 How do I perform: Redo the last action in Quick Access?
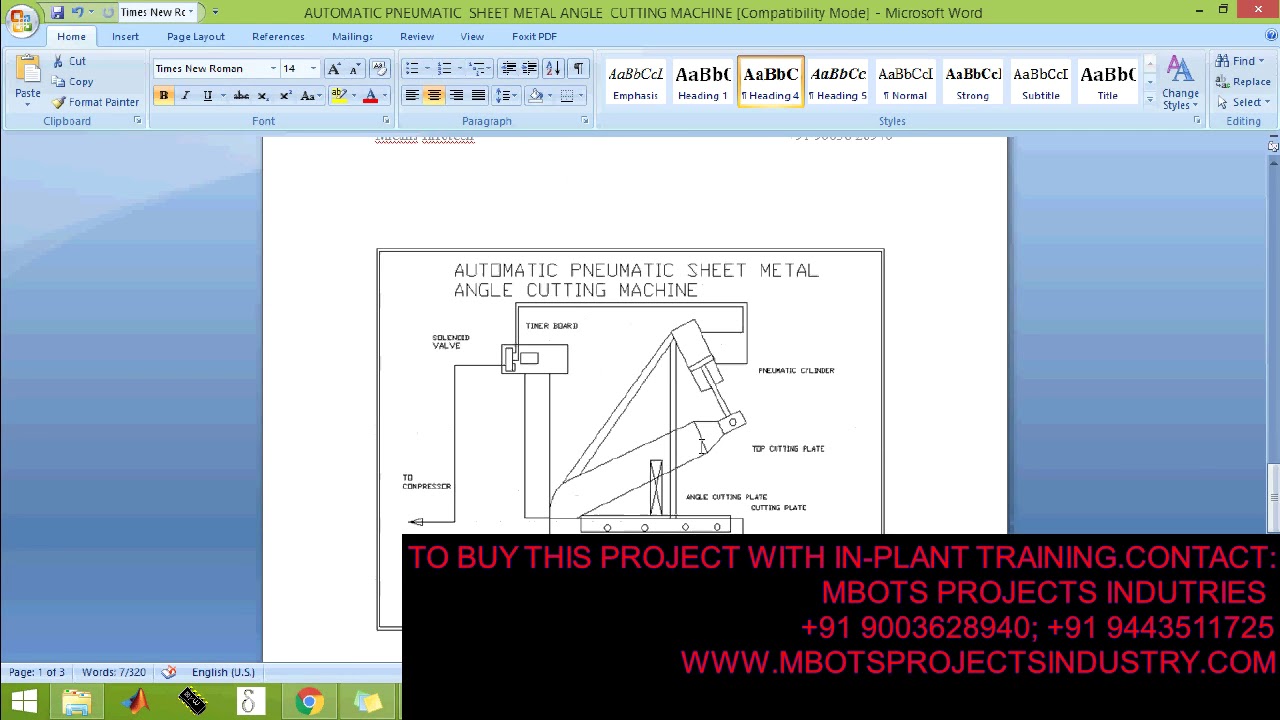coord(108,12)
